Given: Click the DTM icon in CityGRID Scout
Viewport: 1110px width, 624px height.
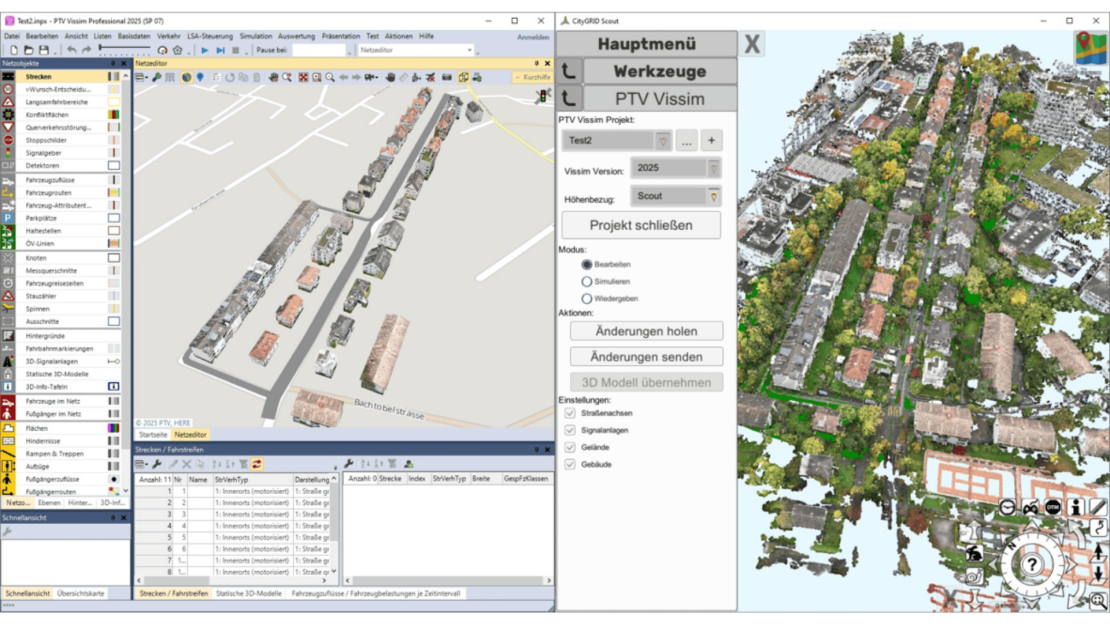Looking at the screenshot, I should point(1053,507).
